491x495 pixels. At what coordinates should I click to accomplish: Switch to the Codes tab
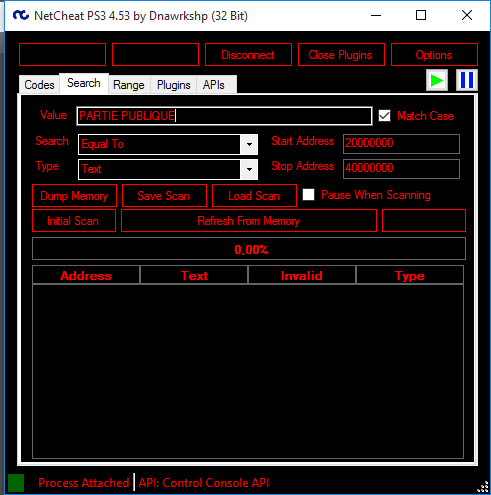pos(39,85)
